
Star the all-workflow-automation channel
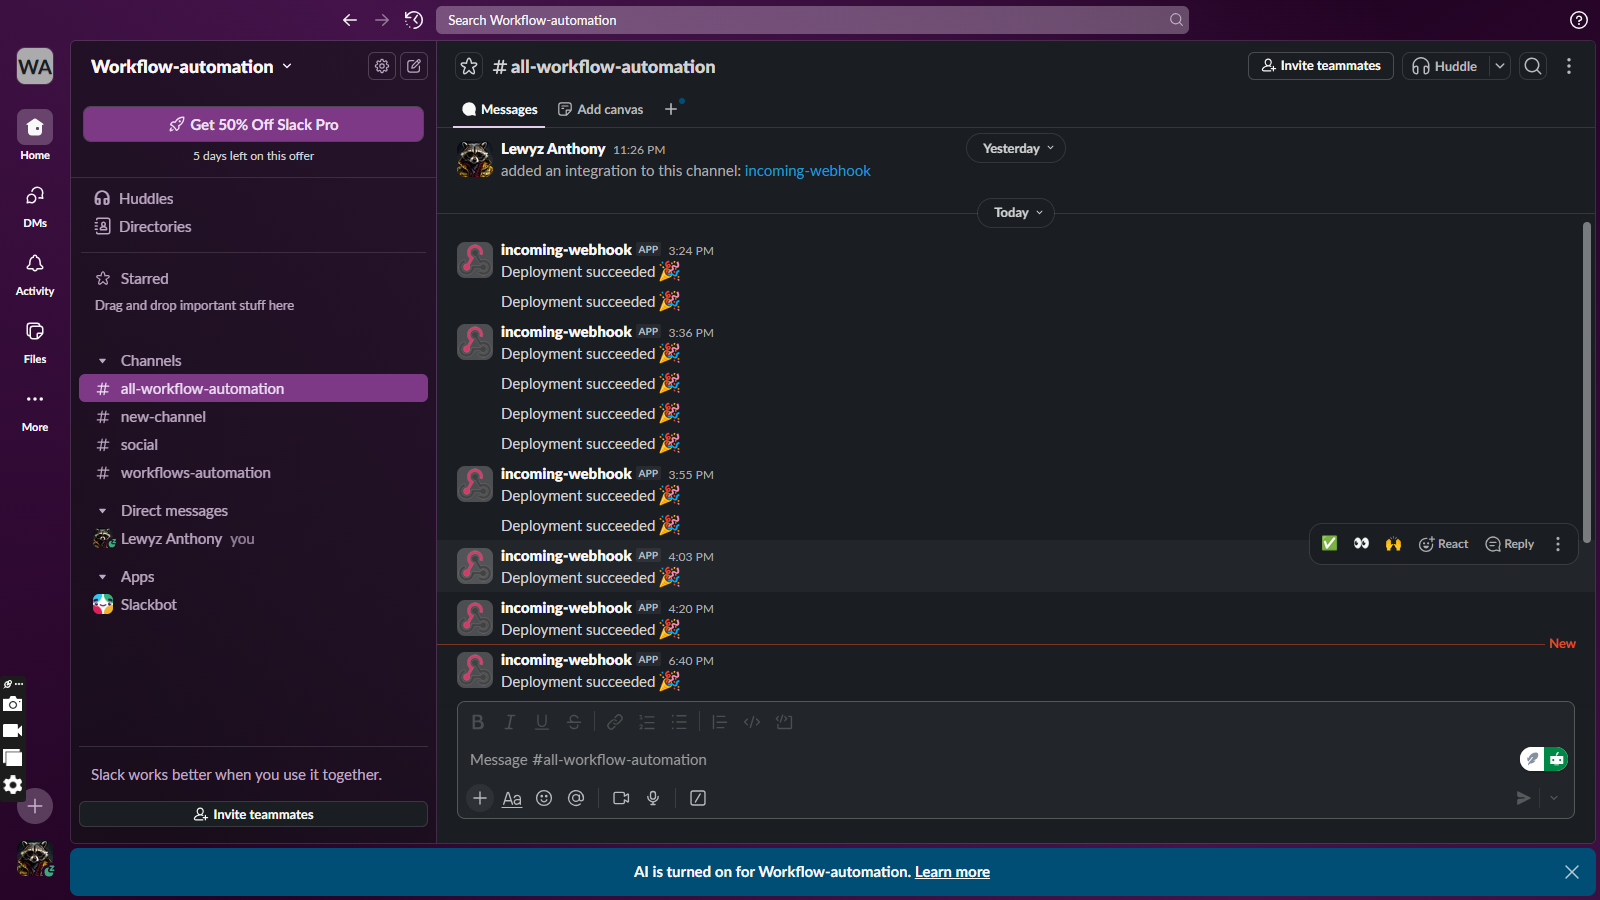point(469,67)
